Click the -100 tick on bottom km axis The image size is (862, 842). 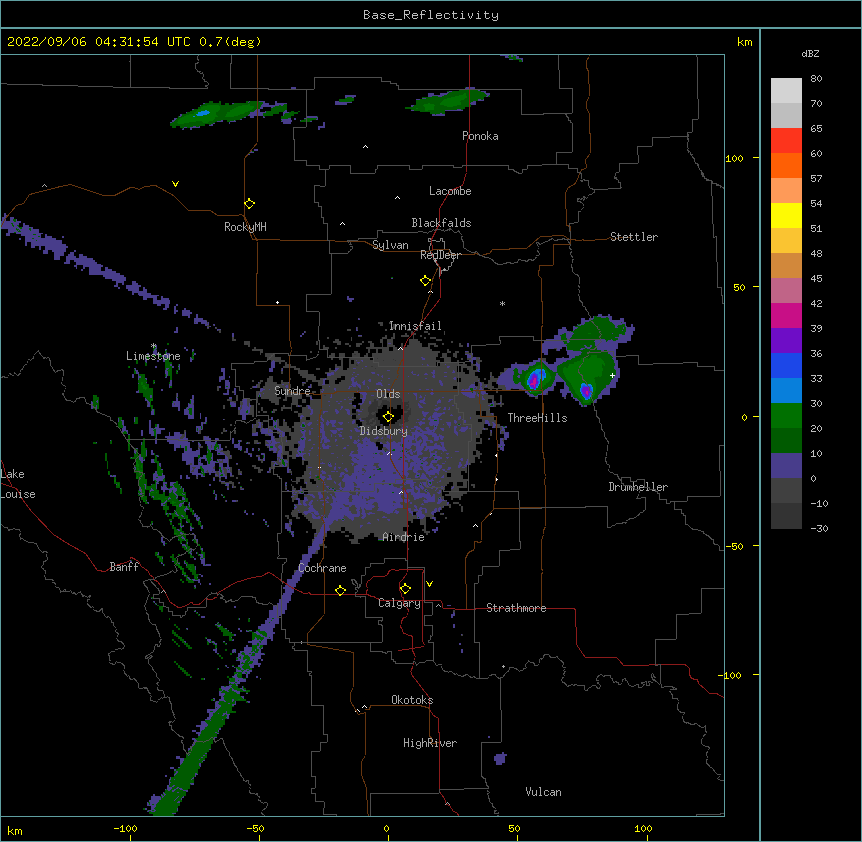coord(125,828)
